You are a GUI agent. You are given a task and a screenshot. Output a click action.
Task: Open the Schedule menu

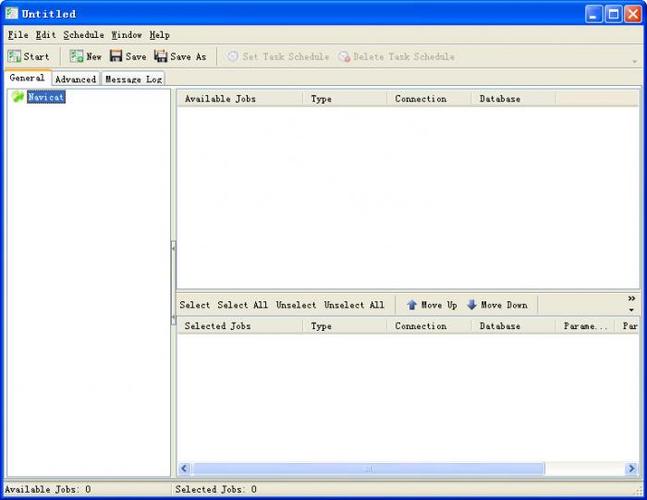(84, 35)
